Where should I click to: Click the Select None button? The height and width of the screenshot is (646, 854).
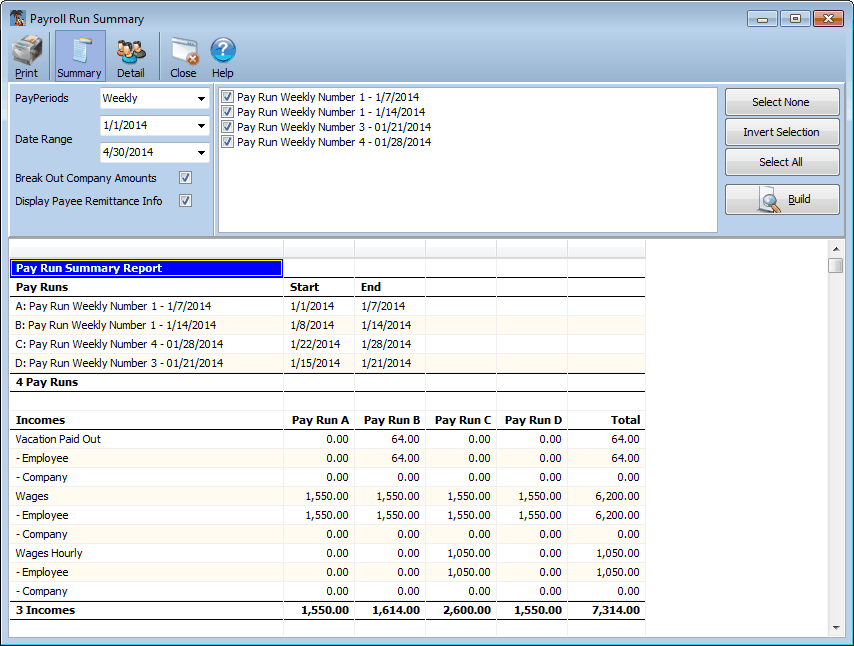click(782, 102)
